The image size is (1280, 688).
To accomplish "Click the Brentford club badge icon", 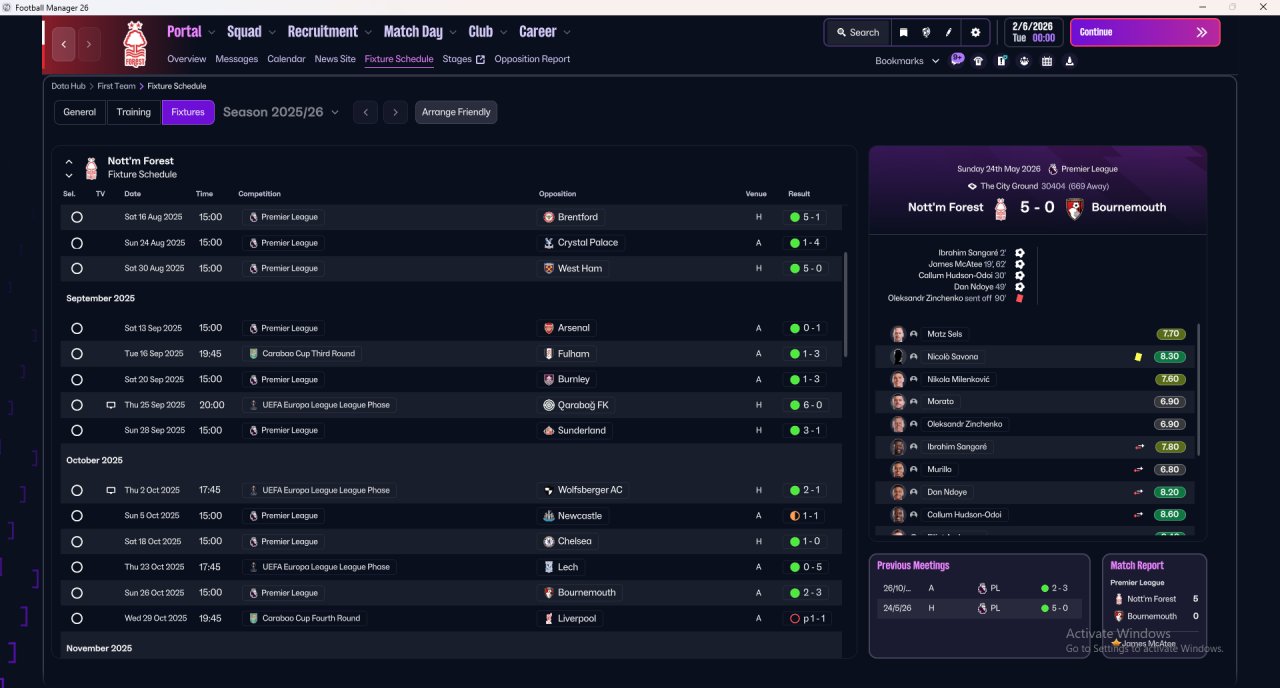I will 548,217.
